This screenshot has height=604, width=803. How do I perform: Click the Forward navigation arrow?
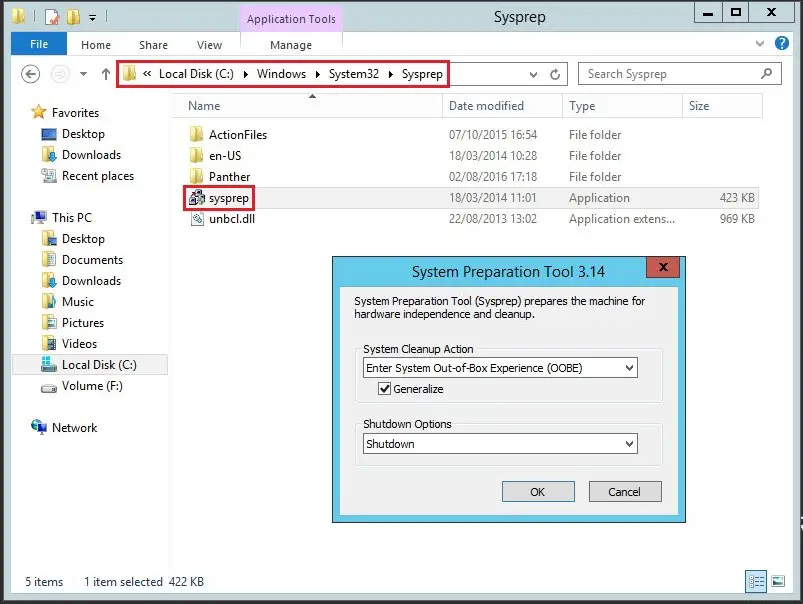click(x=60, y=74)
